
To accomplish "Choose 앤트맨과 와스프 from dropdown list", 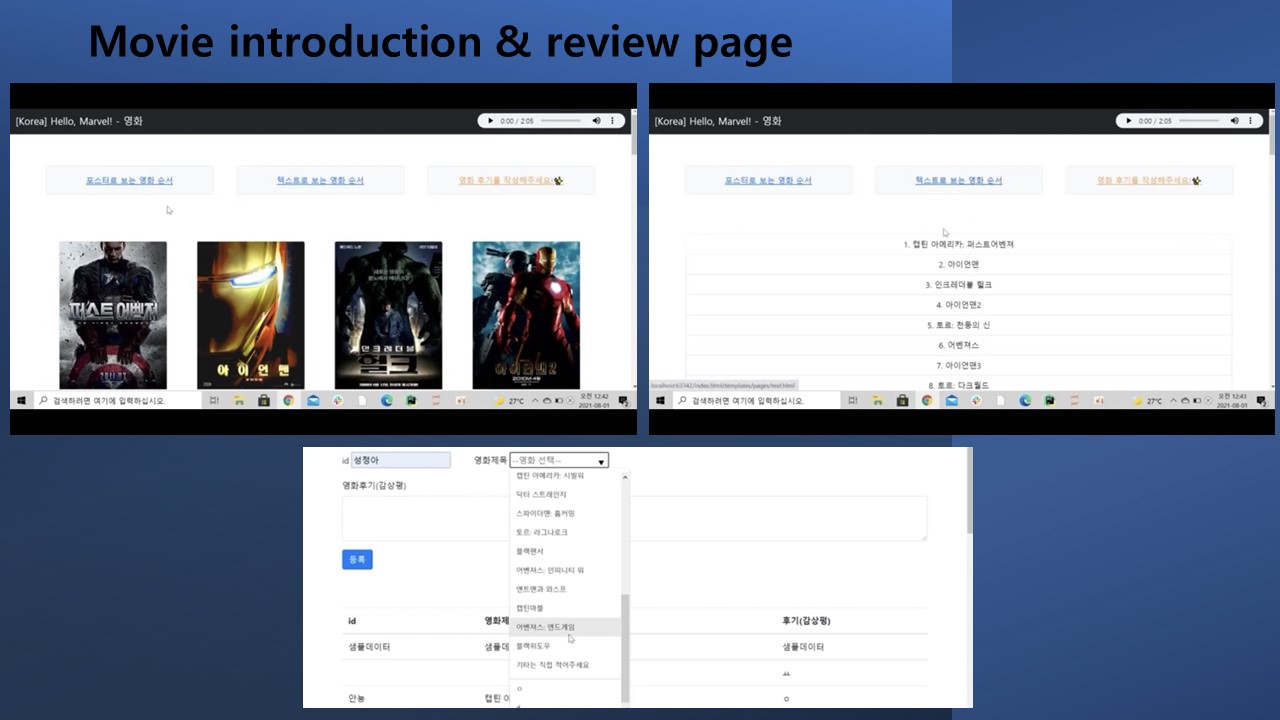I will point(565,589).
